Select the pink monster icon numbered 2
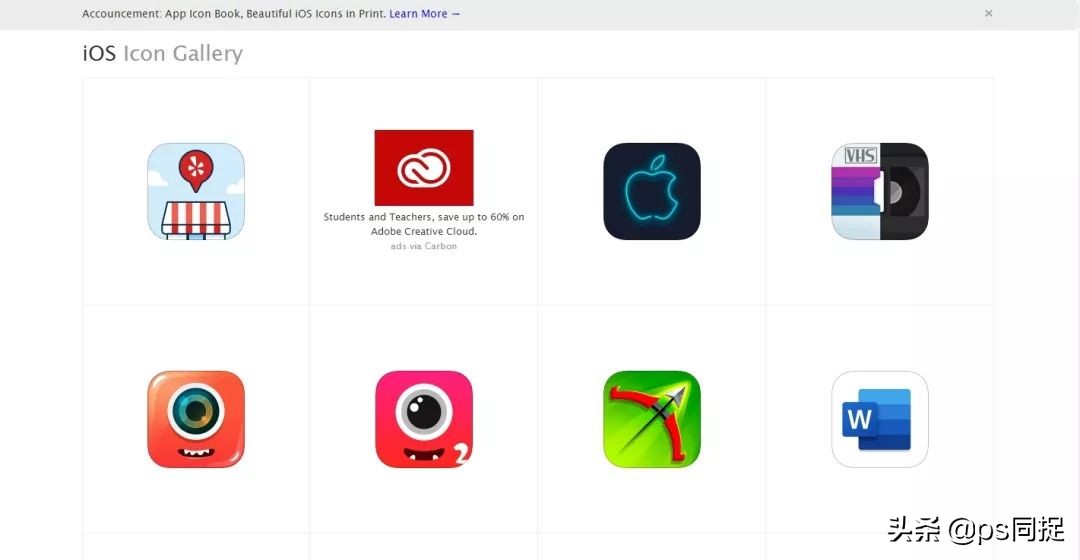Screen dimensions: 1080x560 tap(424, 419)
